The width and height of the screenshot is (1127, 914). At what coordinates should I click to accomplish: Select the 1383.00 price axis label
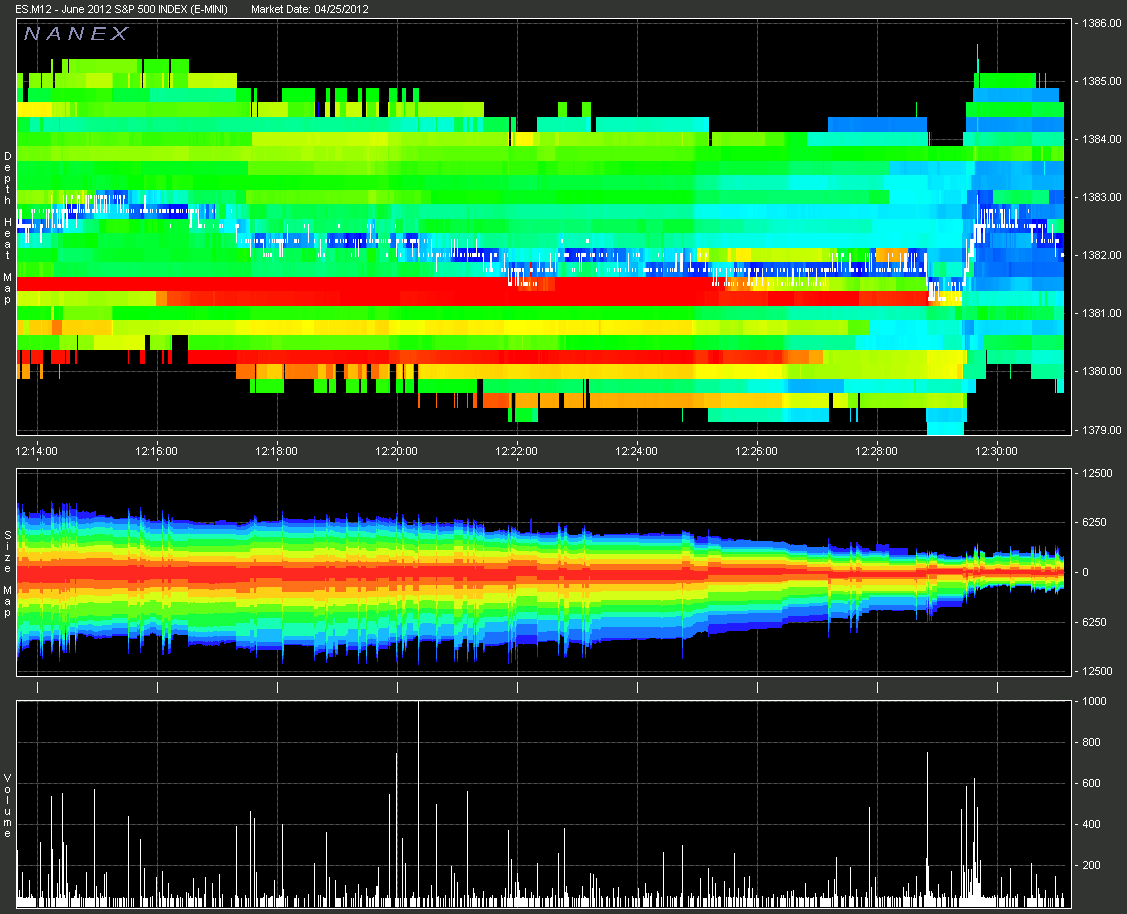[x=1102, y=197]
